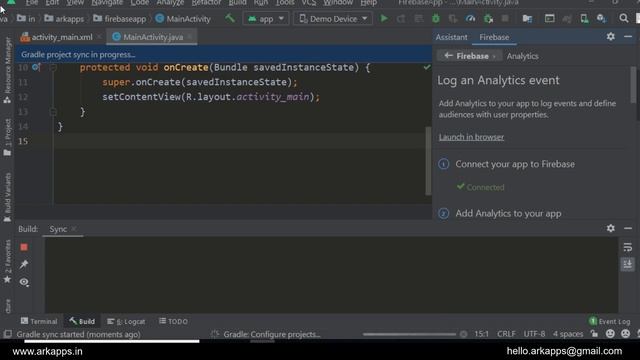Viewport: 640px width, 360px height.
Task: Open the UTF-8 encoding selector
Action: click(534, 334)
